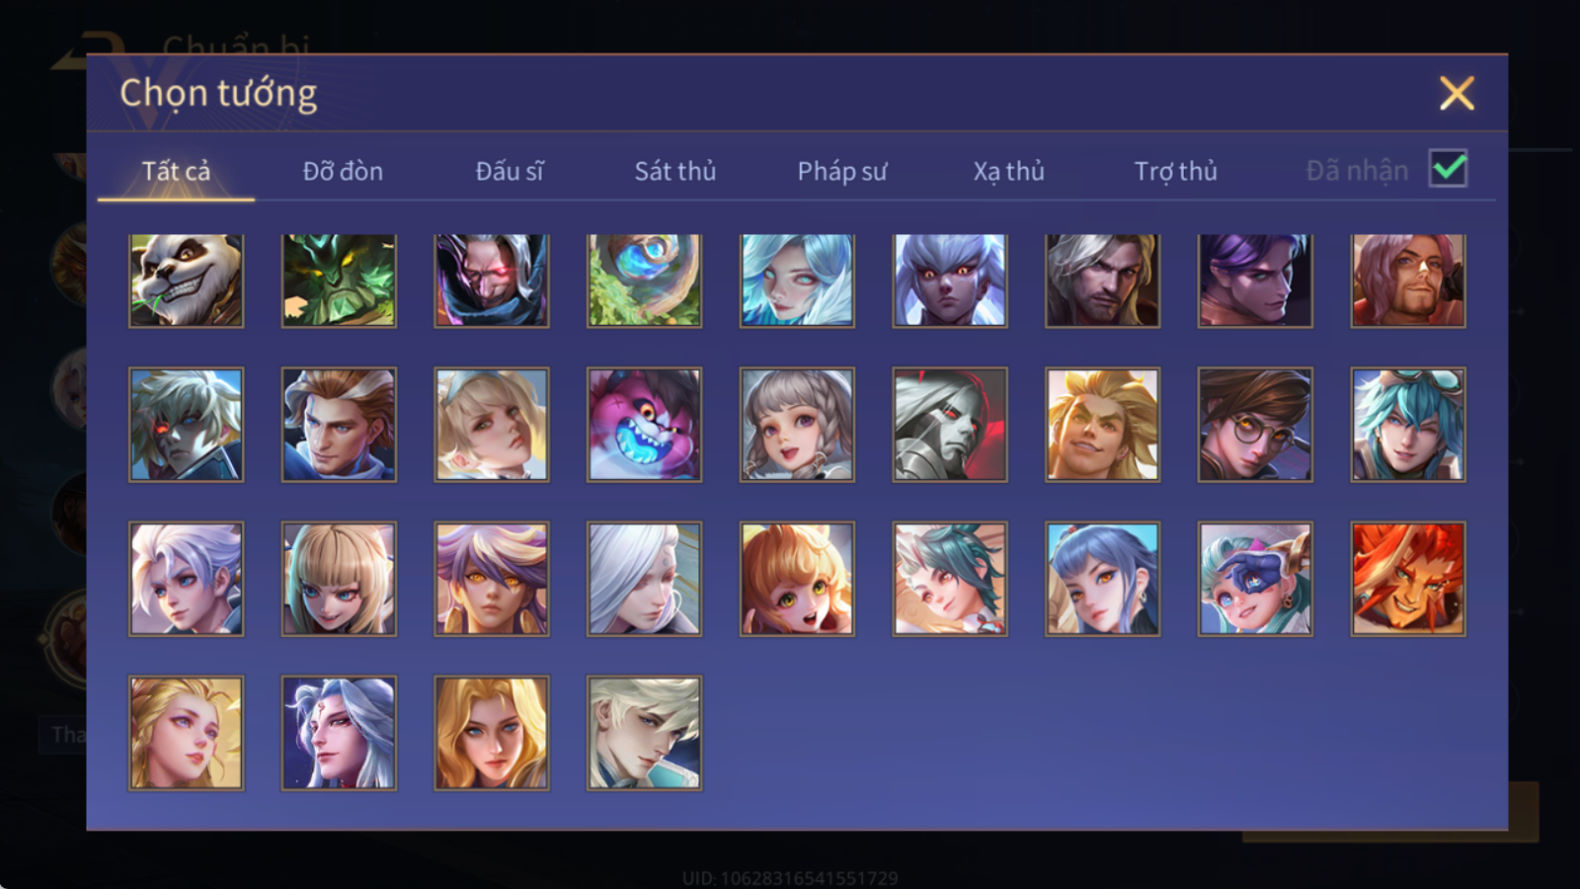Close the Chọn tướng dialog
Image resolution: width=1580 pixels, height=889 pixels.
(1457, 93)
